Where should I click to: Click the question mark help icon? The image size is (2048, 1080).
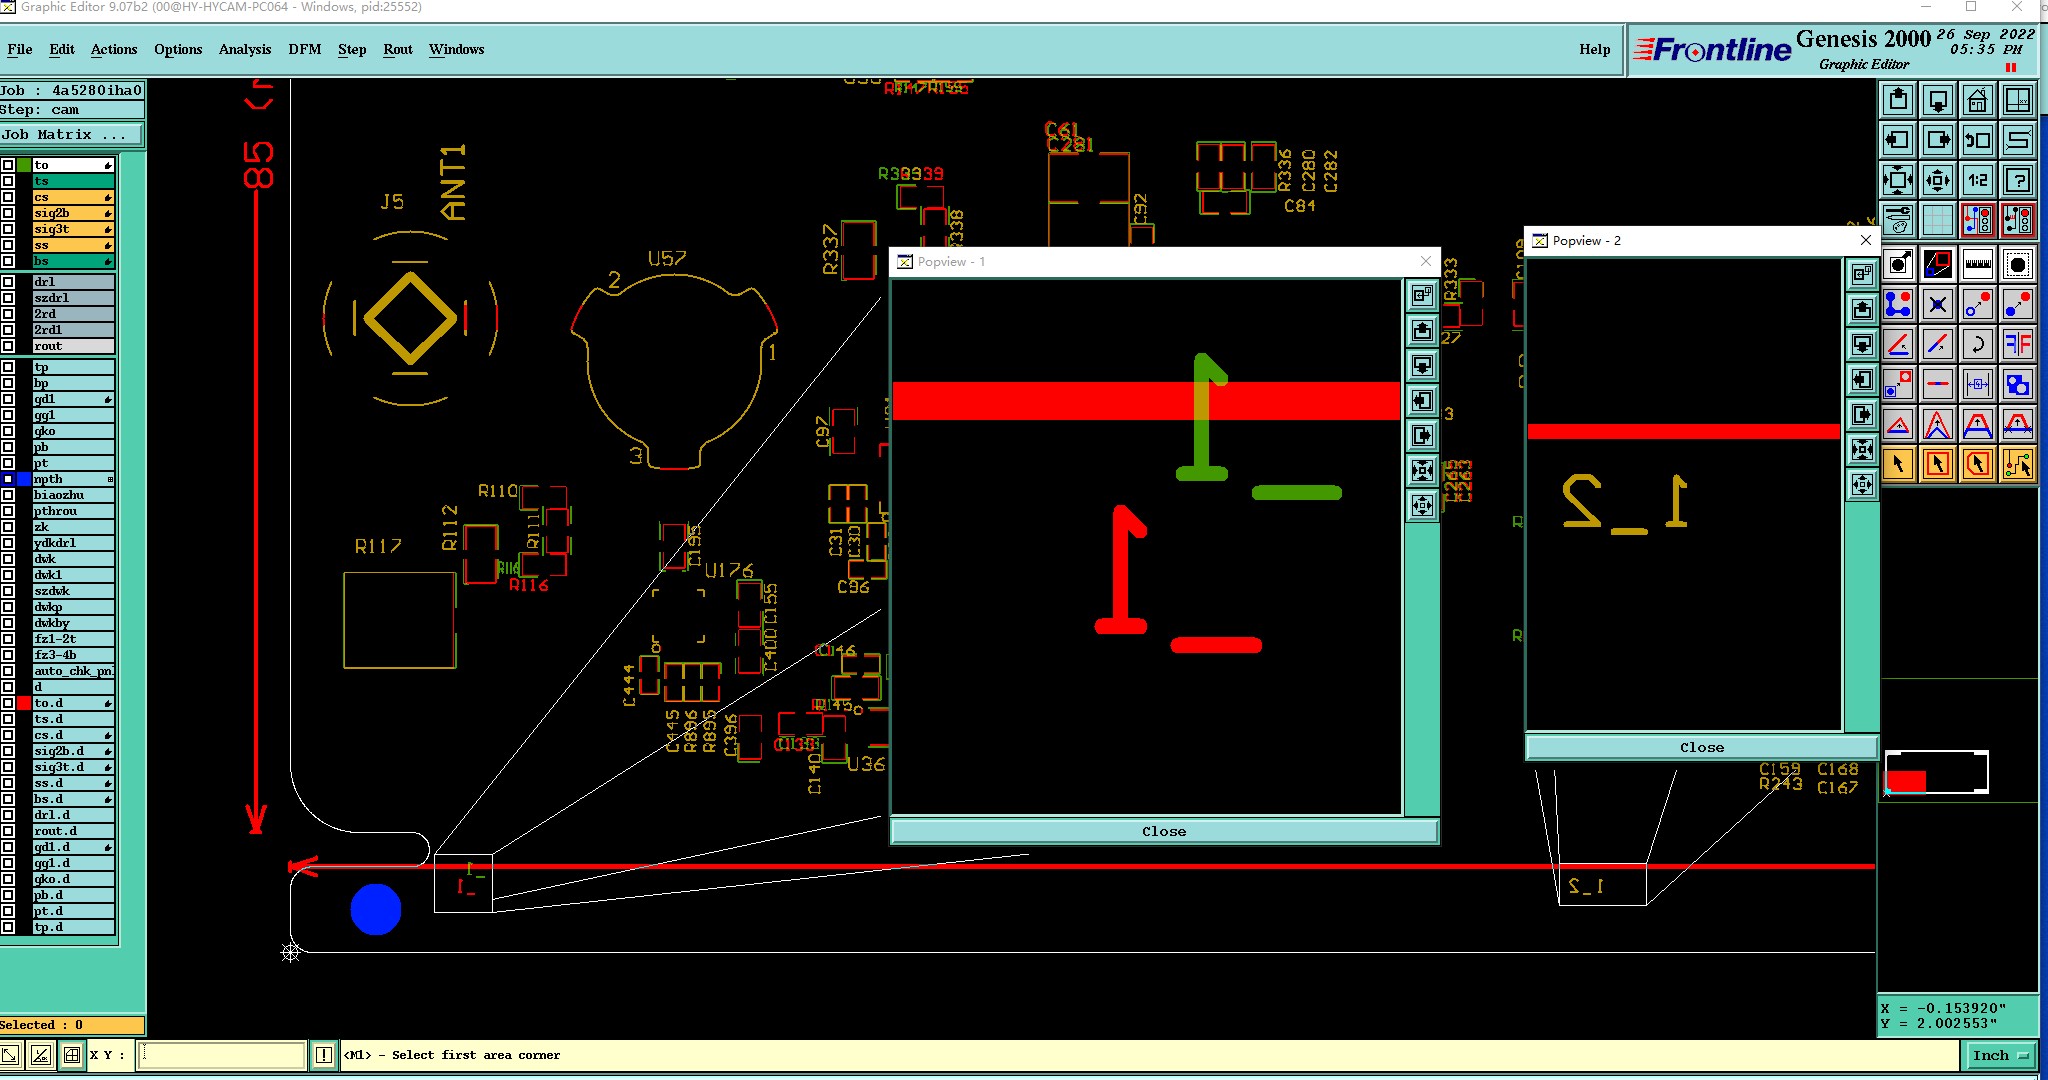2017,181
